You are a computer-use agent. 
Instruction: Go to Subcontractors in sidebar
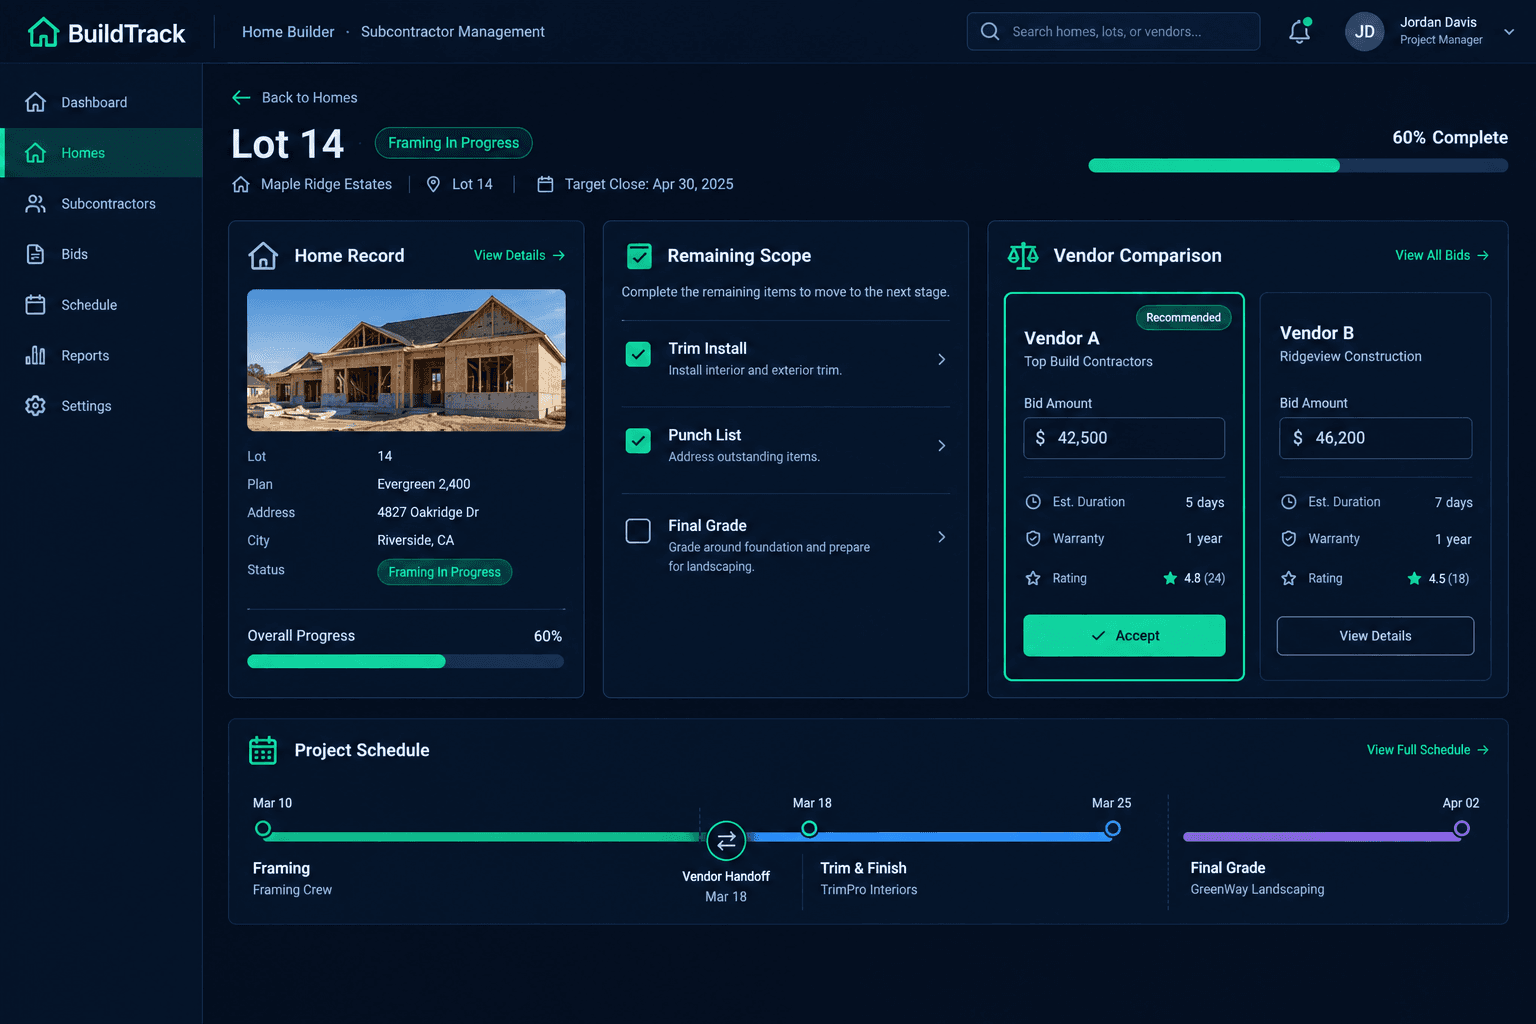click(101, 203)
